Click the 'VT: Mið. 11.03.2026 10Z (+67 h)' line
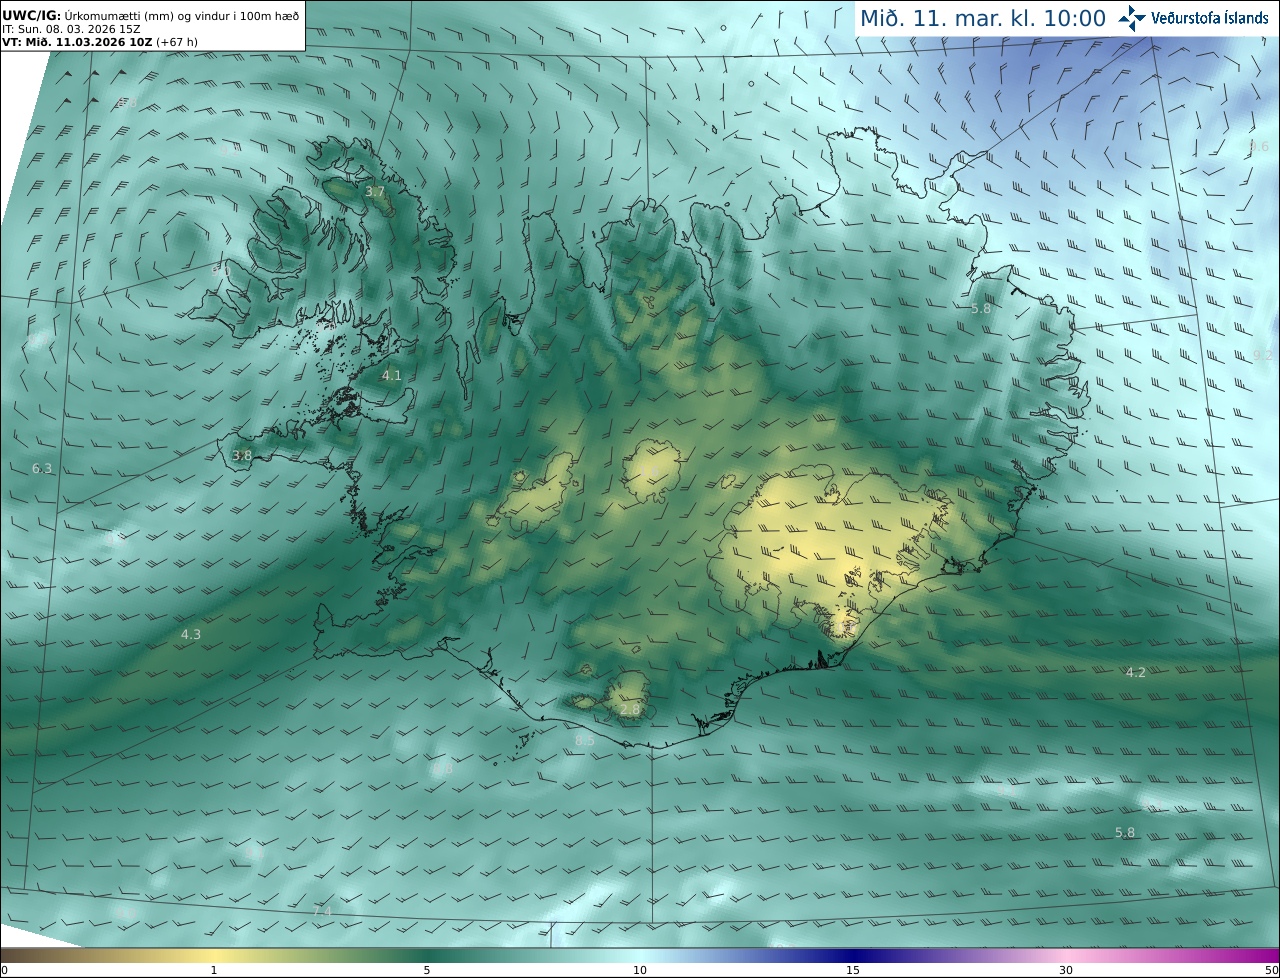The image size is (1280, 978). coord(100,43)
